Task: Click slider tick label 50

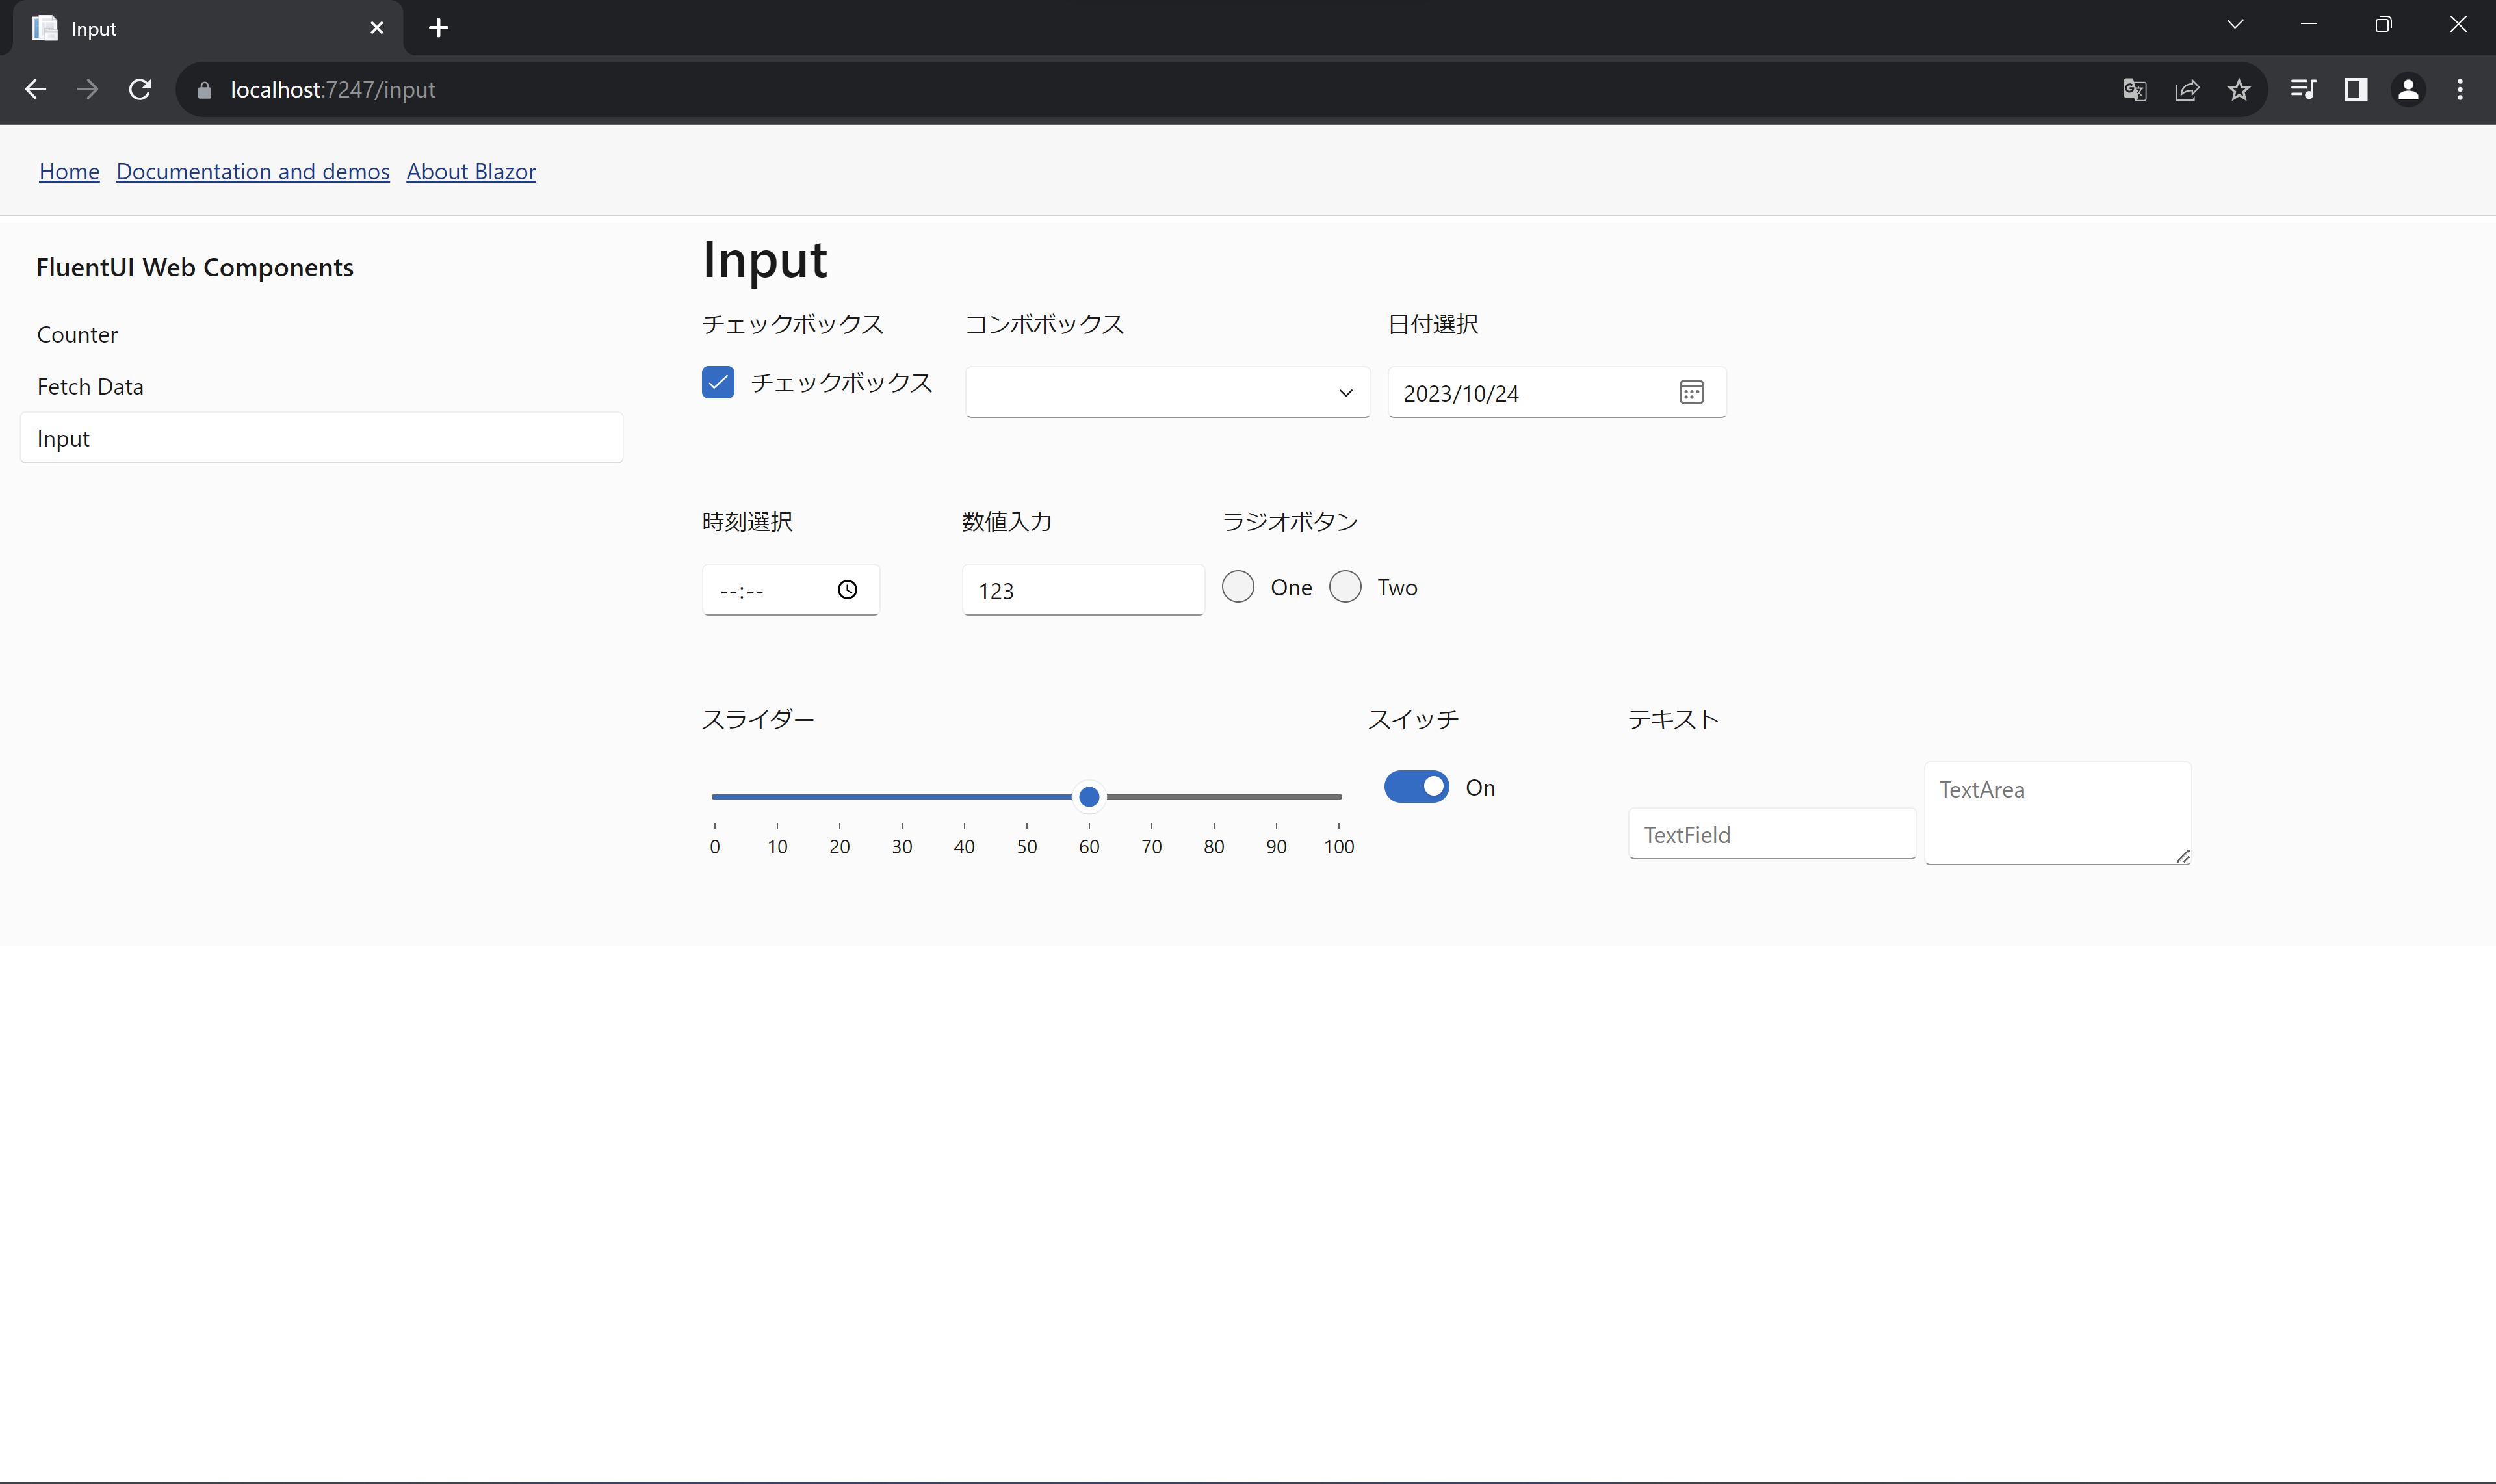Action: pyautogui.click(x=1026, y=847)
